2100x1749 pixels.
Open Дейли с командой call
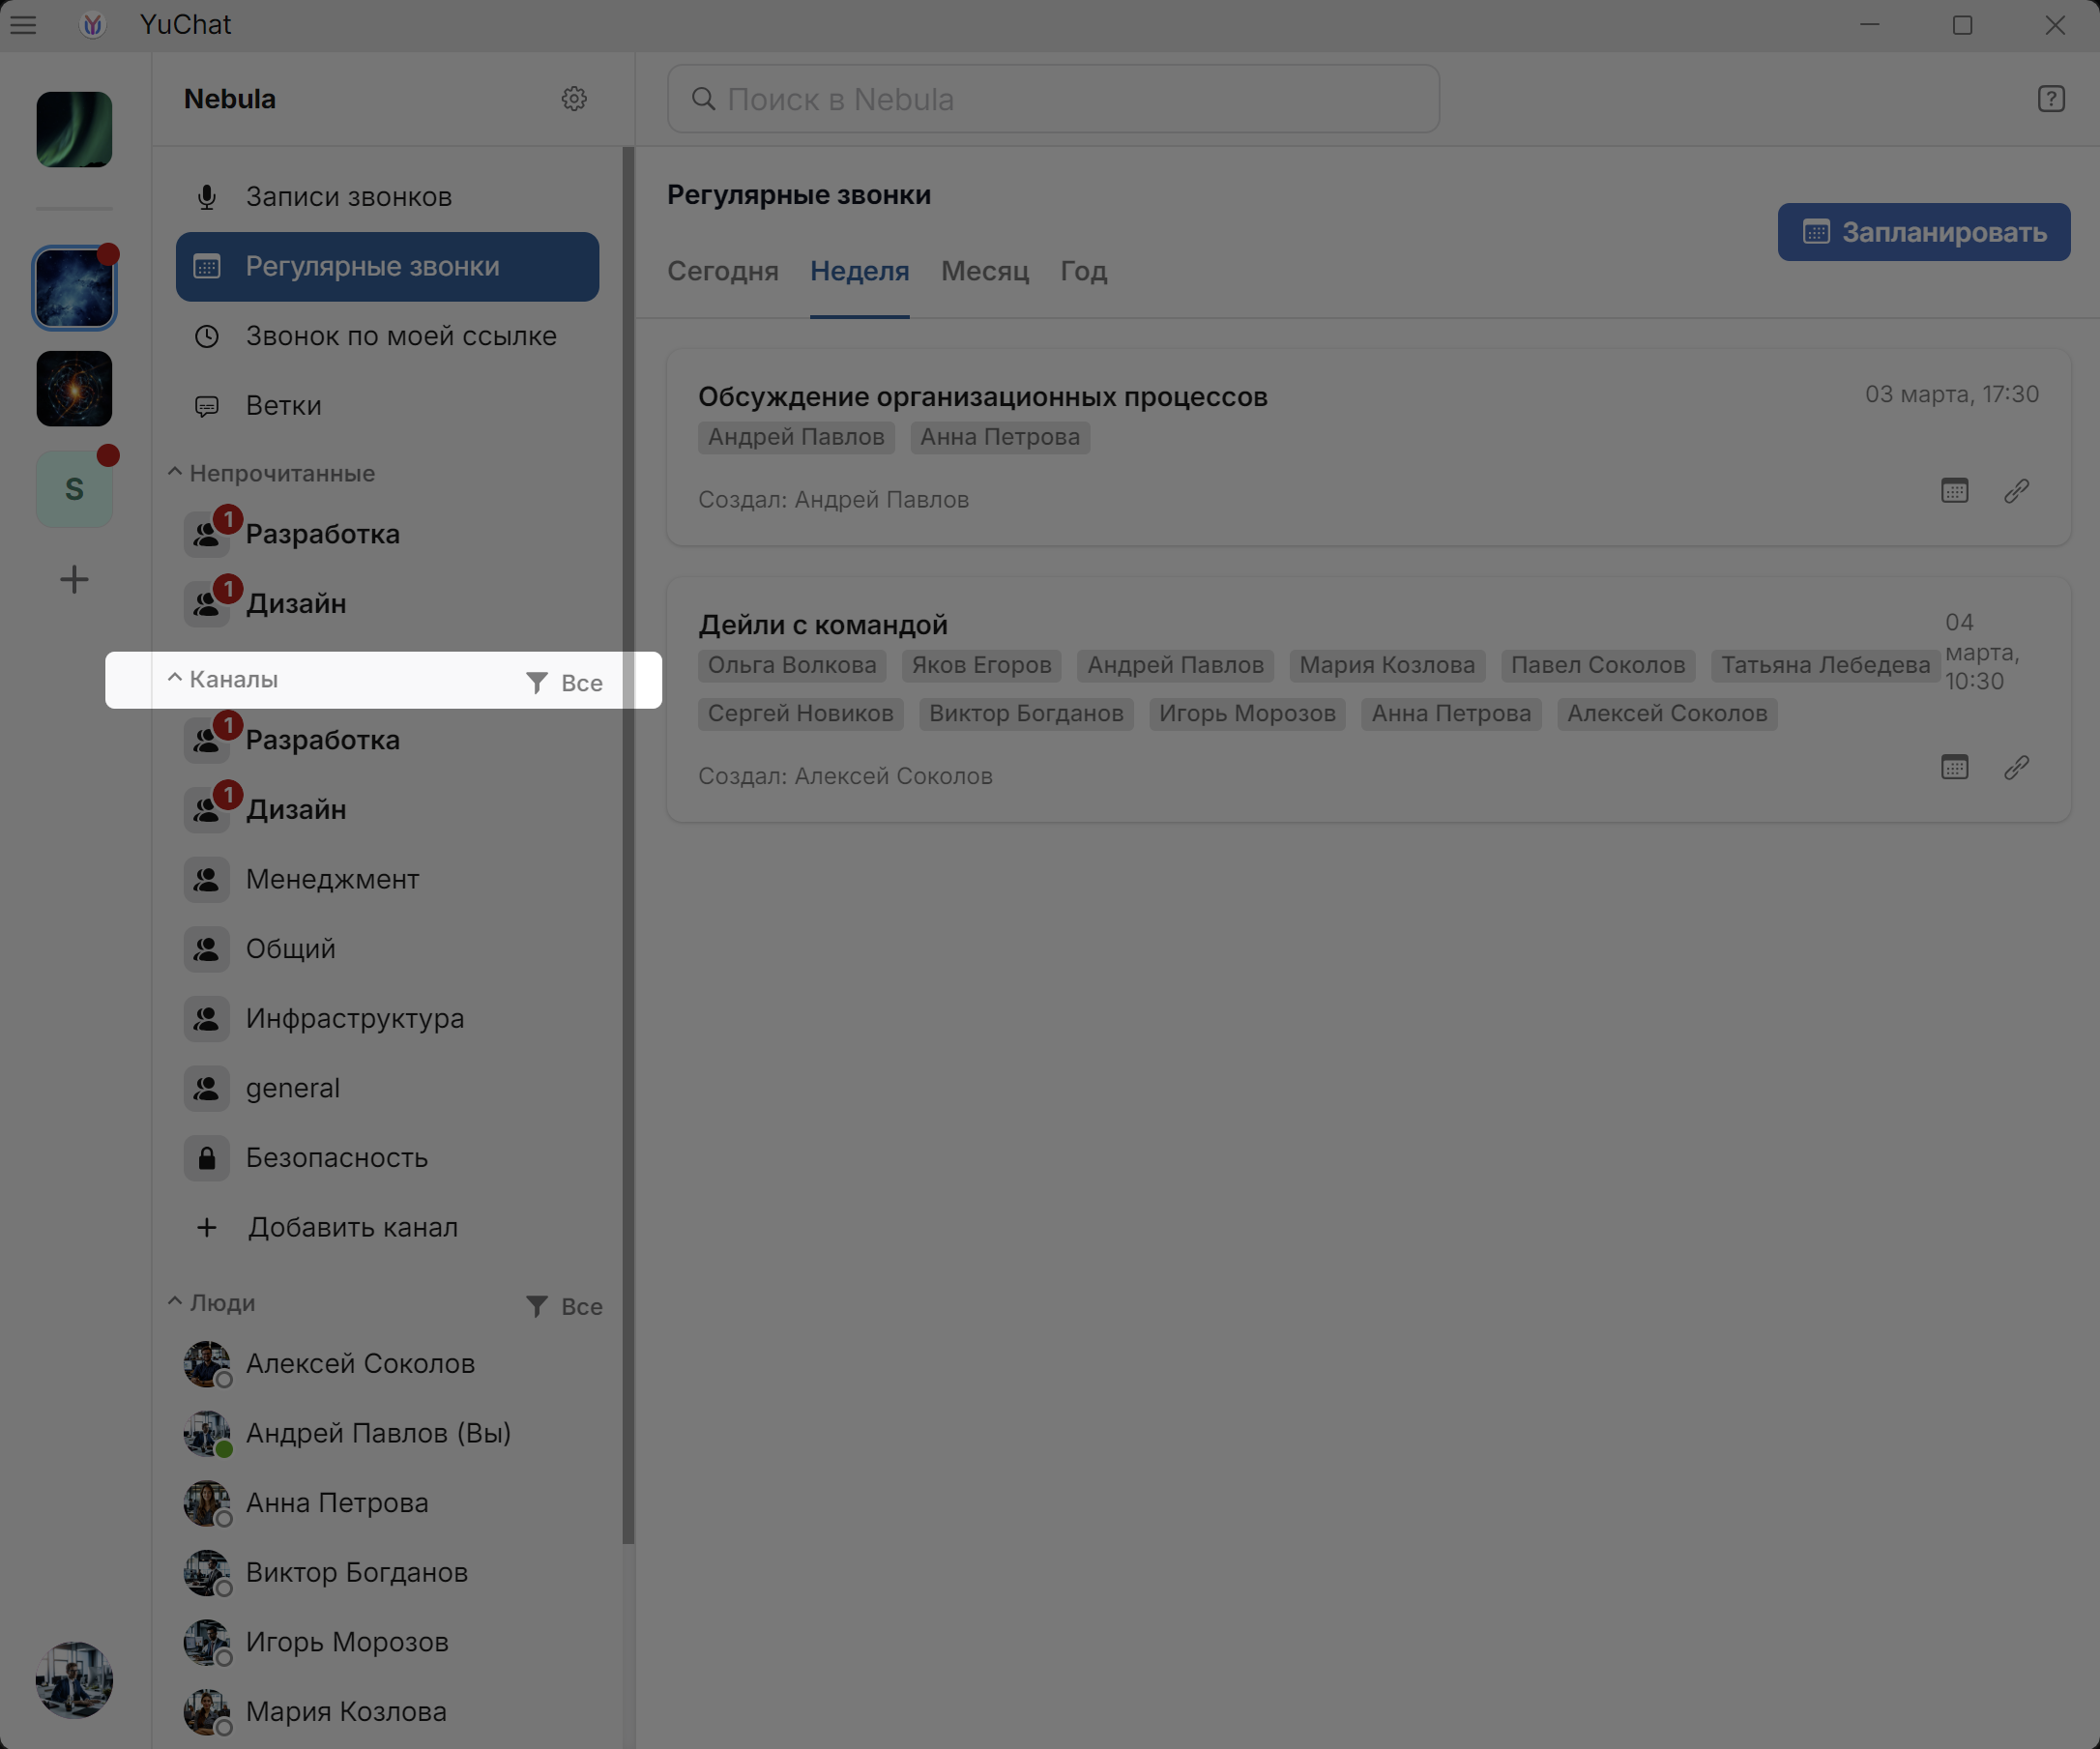823,625
